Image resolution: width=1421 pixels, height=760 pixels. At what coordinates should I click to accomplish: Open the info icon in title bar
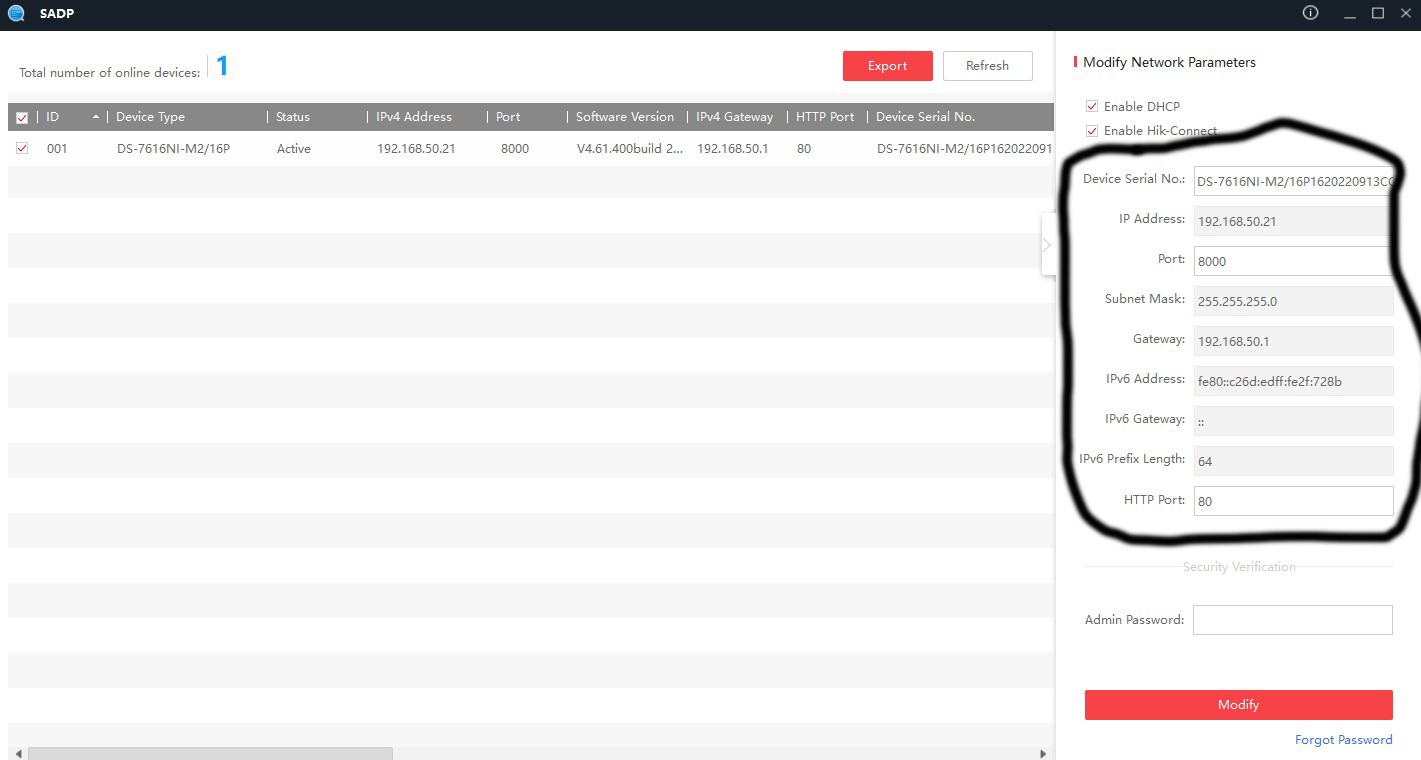tap(1310, 13)
